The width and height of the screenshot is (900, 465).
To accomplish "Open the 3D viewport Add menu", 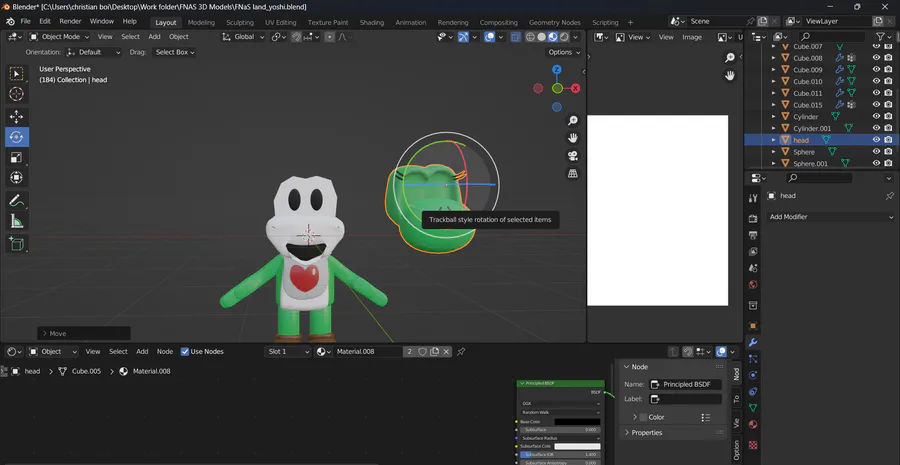I will 154,37.
